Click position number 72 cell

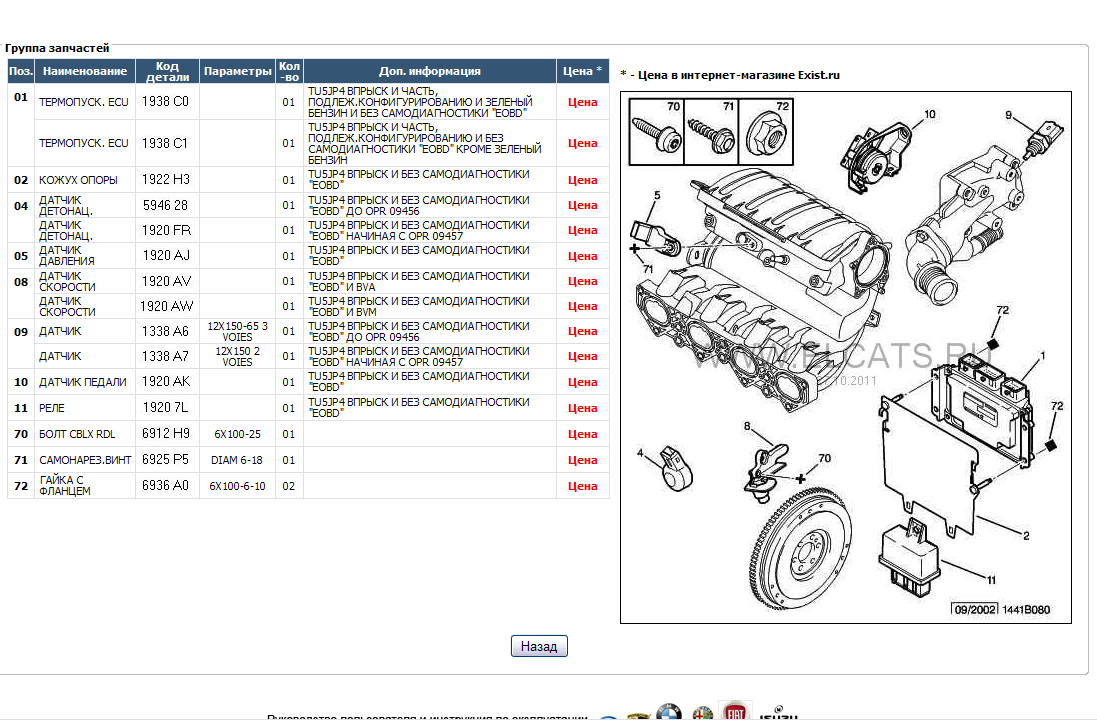pos(21,486)
